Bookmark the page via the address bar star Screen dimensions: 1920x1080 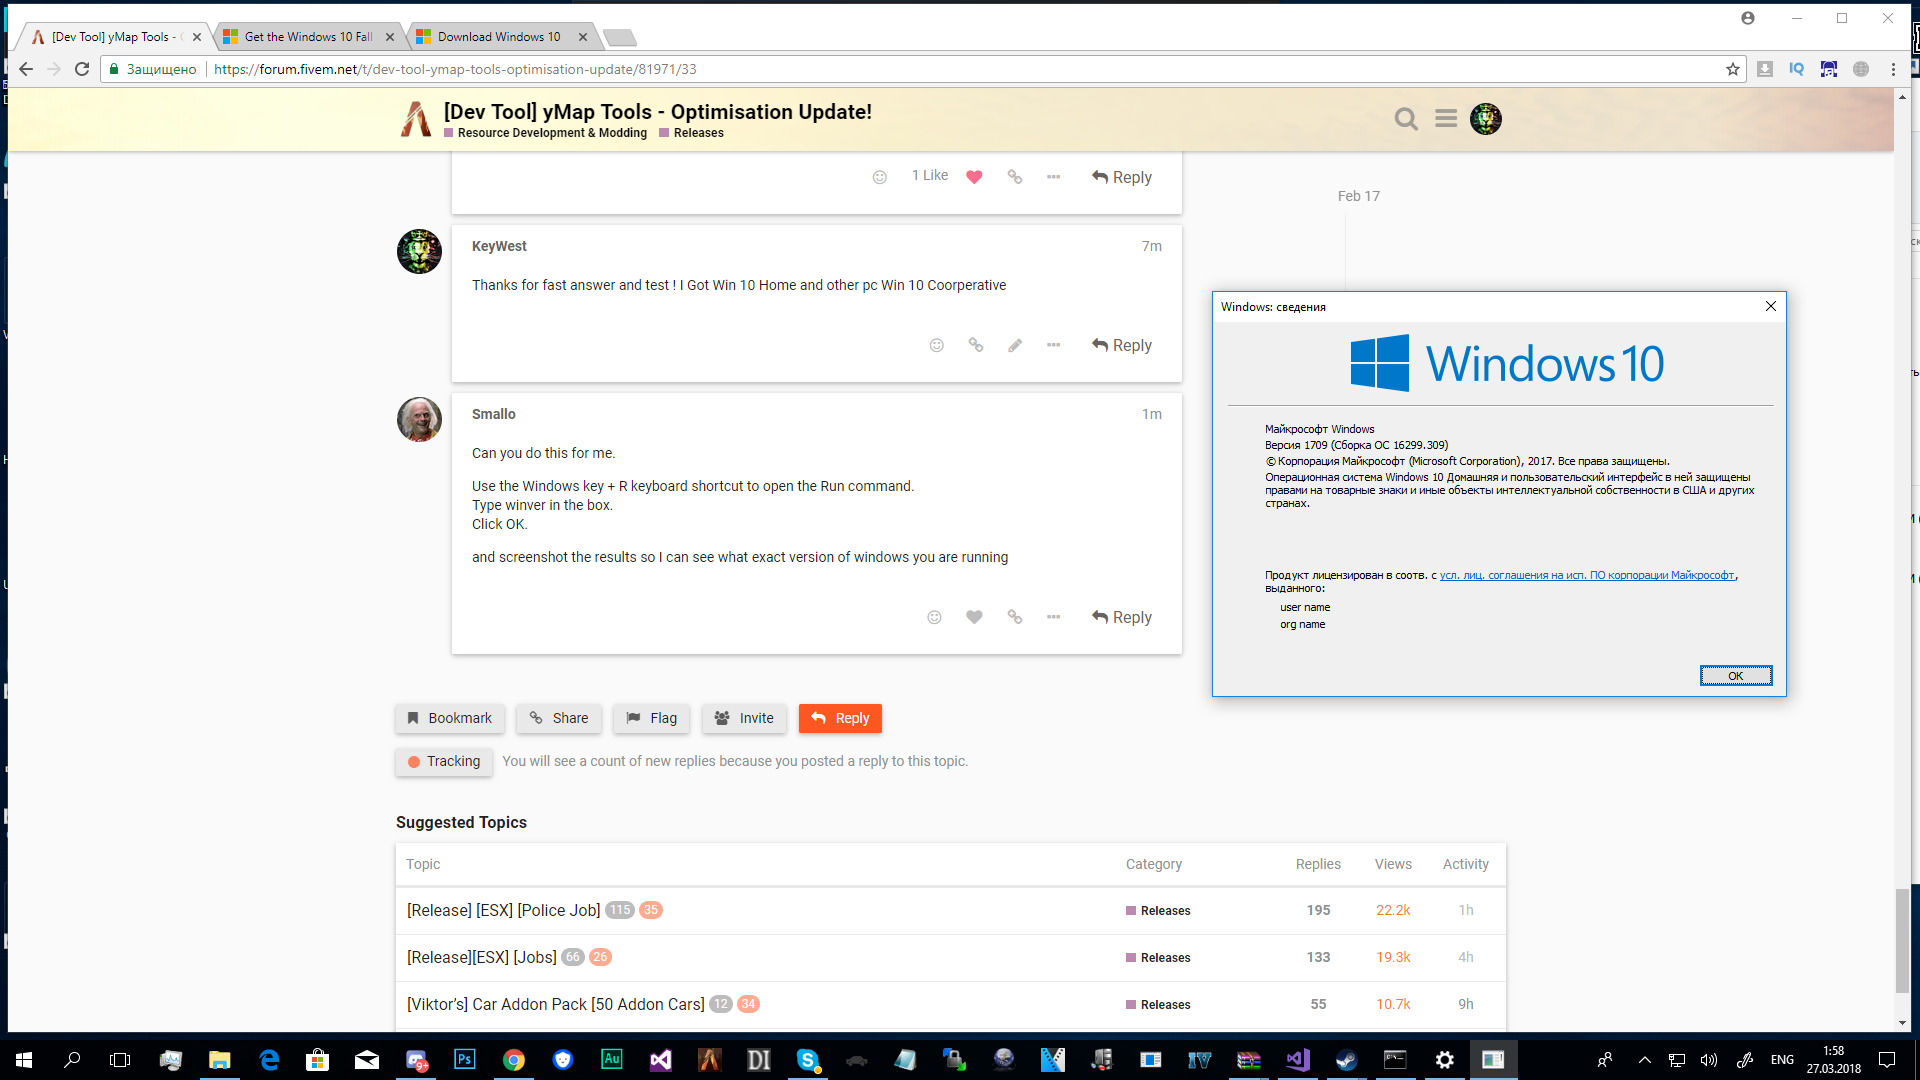(1733, 69)
